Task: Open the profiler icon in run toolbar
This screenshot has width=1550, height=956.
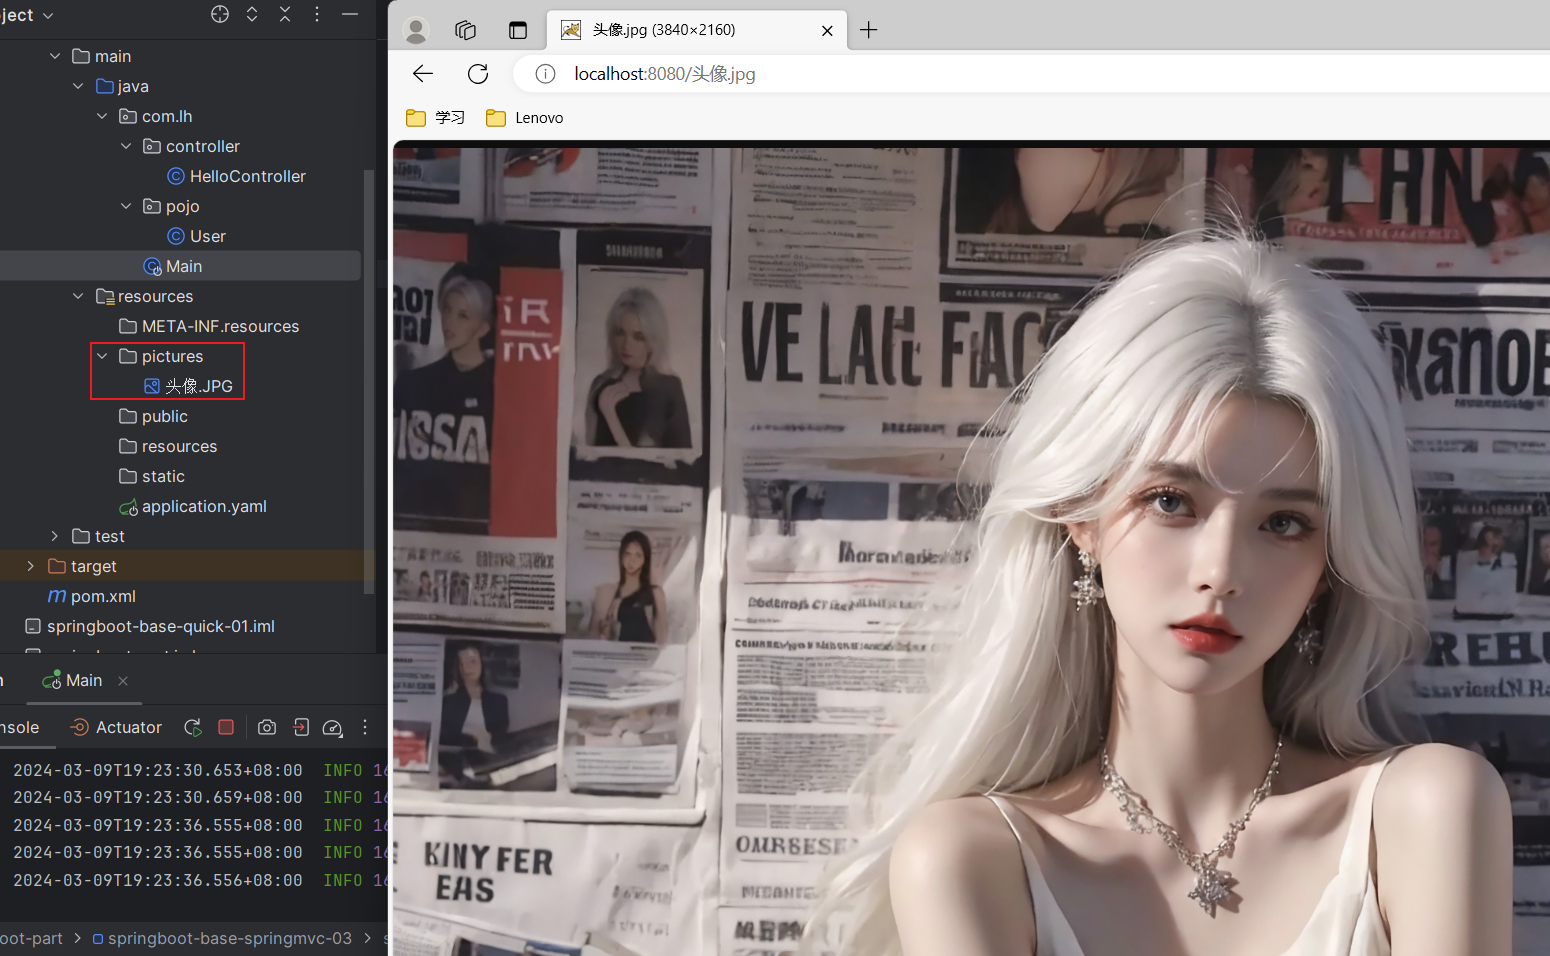Action: coord(333,728)
